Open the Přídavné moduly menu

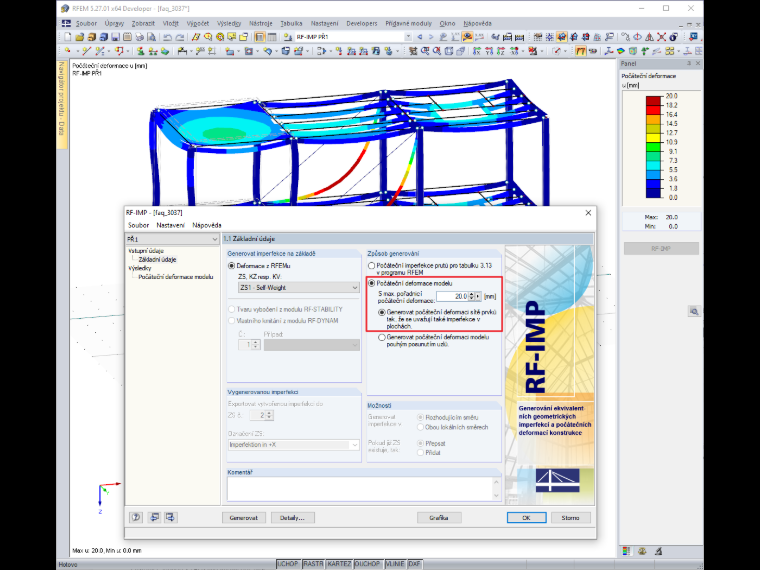408,23
